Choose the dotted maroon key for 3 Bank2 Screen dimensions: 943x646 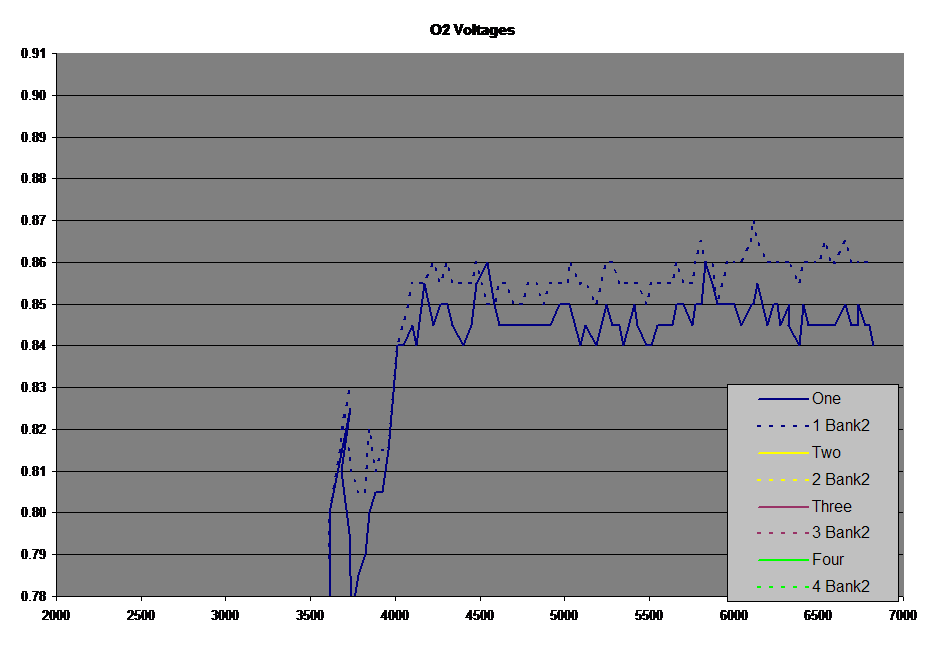[783, 533]
